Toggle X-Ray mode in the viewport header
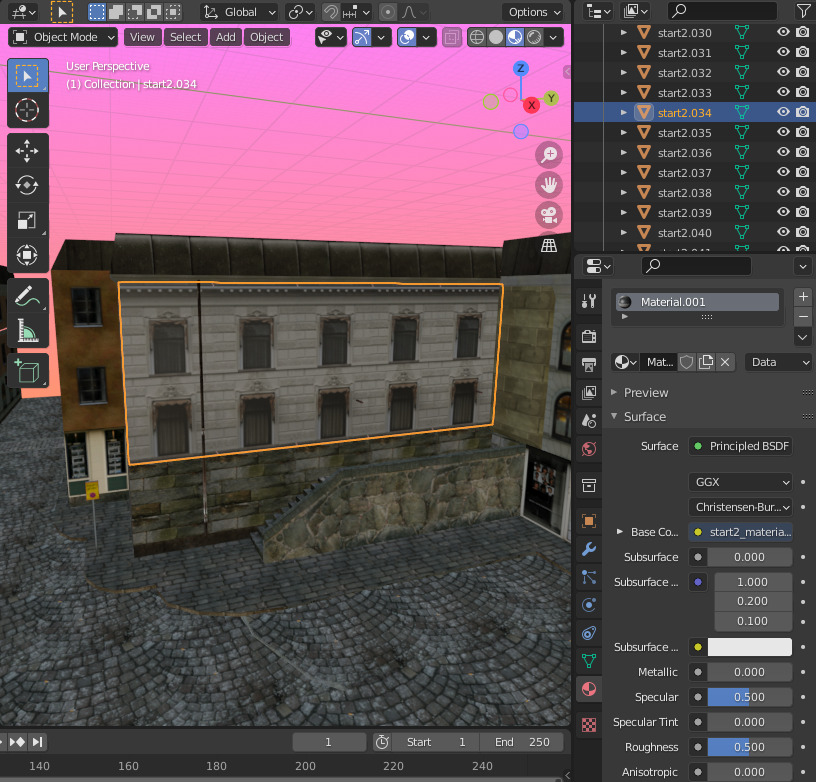 click(452, 36)
